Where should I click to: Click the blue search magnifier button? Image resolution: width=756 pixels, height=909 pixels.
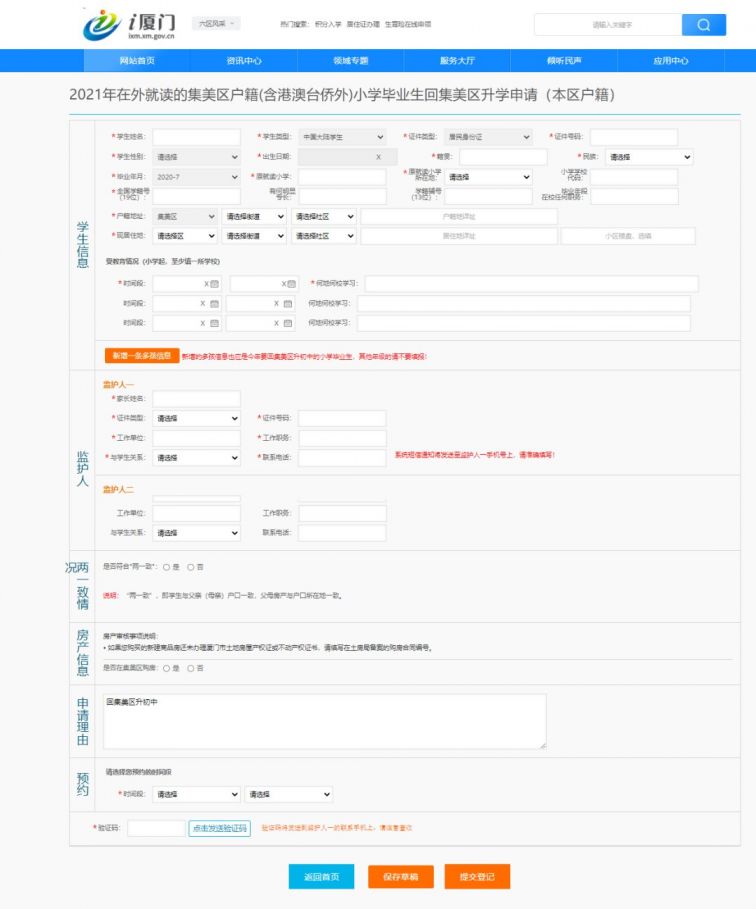click(703, 25)
